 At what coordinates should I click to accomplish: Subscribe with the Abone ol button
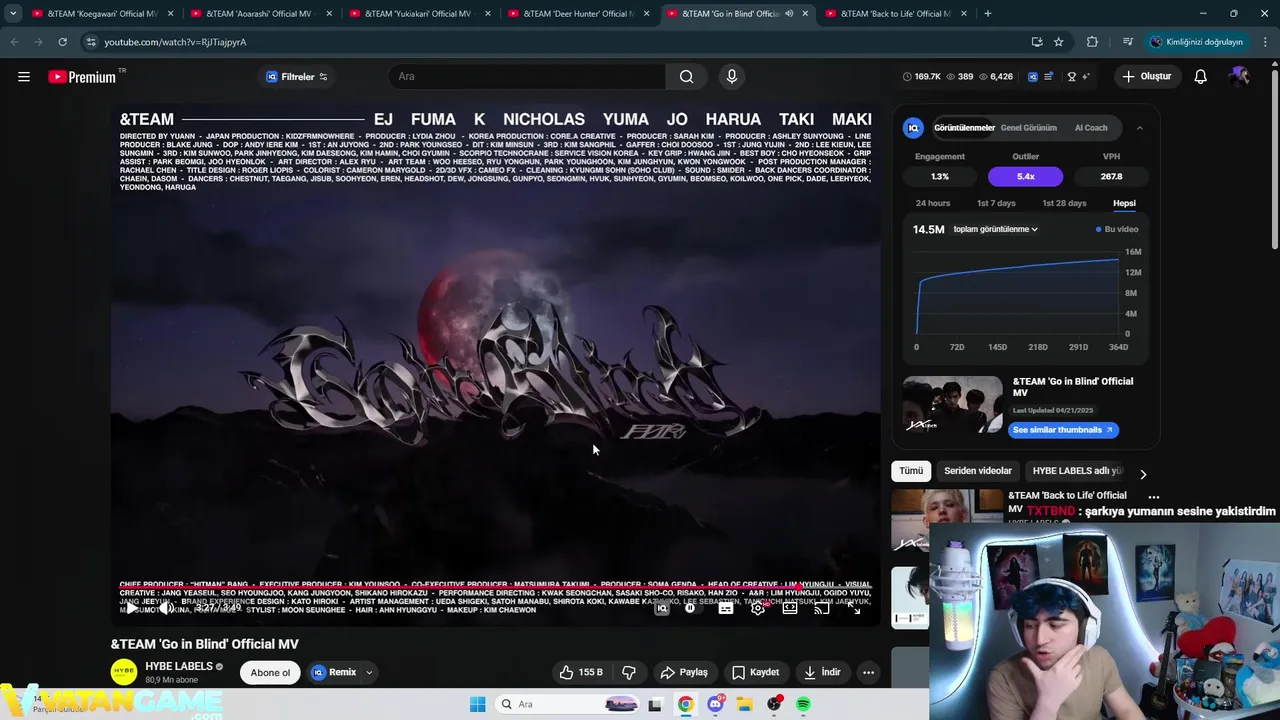[270, 672]
